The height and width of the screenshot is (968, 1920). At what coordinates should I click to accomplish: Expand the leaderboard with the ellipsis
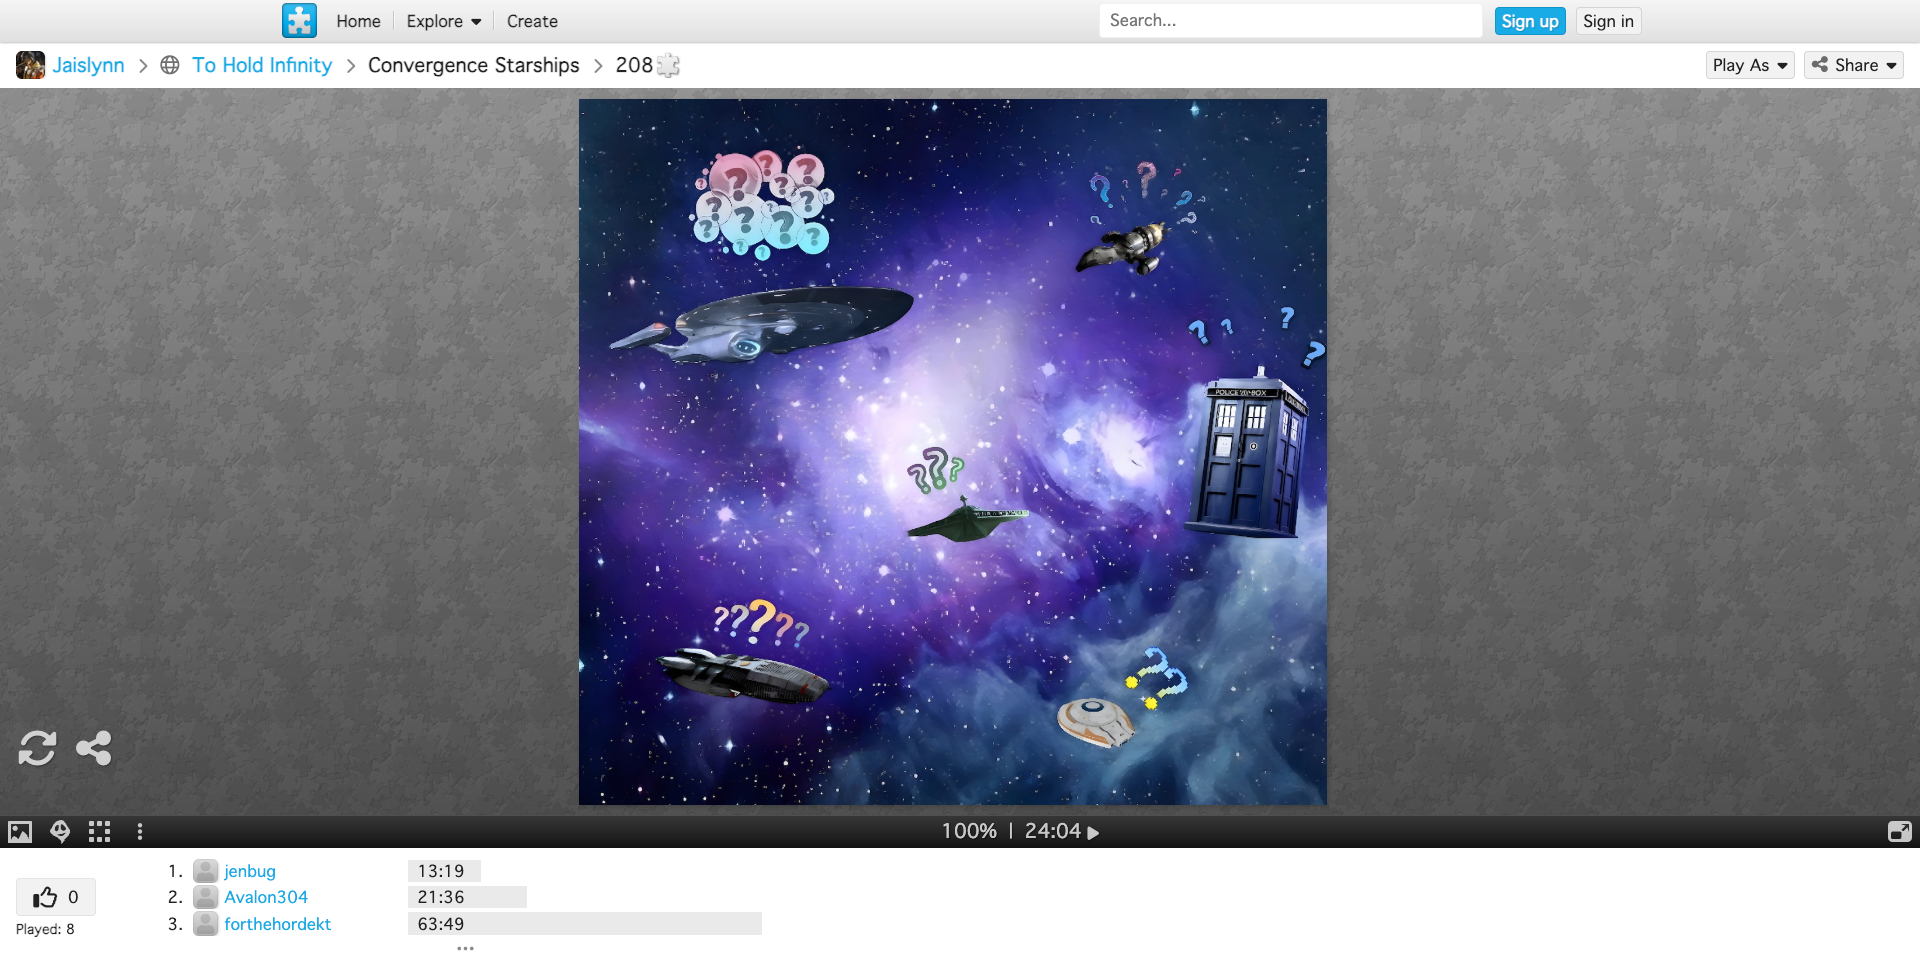point(465,948)
